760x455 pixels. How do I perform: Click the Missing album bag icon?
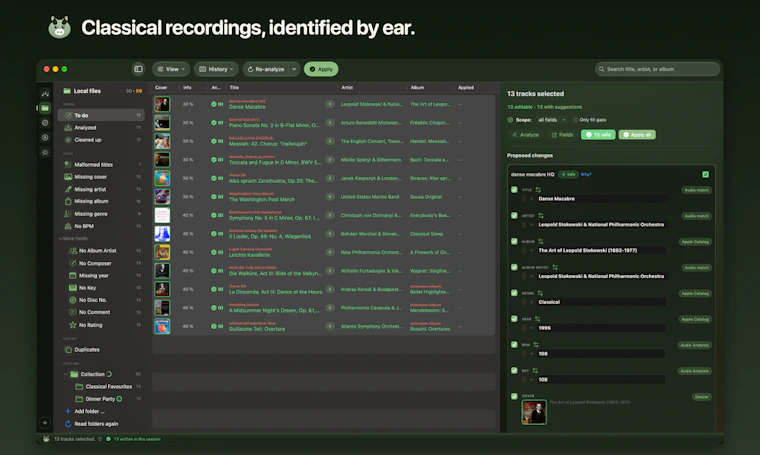(68, 201)
